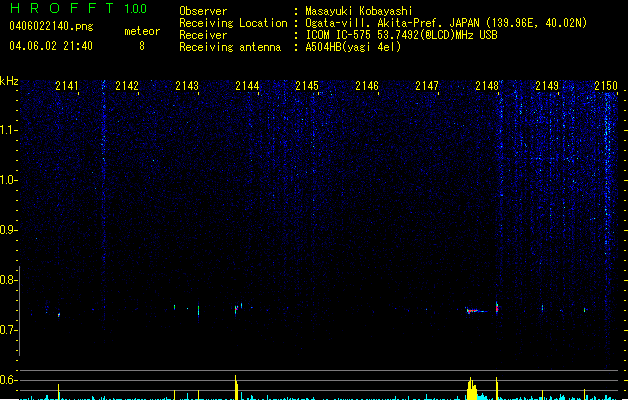Click the 0.9 kHz axis label
The width and height of the screenshot is (629, 400).
pos(9,230)
